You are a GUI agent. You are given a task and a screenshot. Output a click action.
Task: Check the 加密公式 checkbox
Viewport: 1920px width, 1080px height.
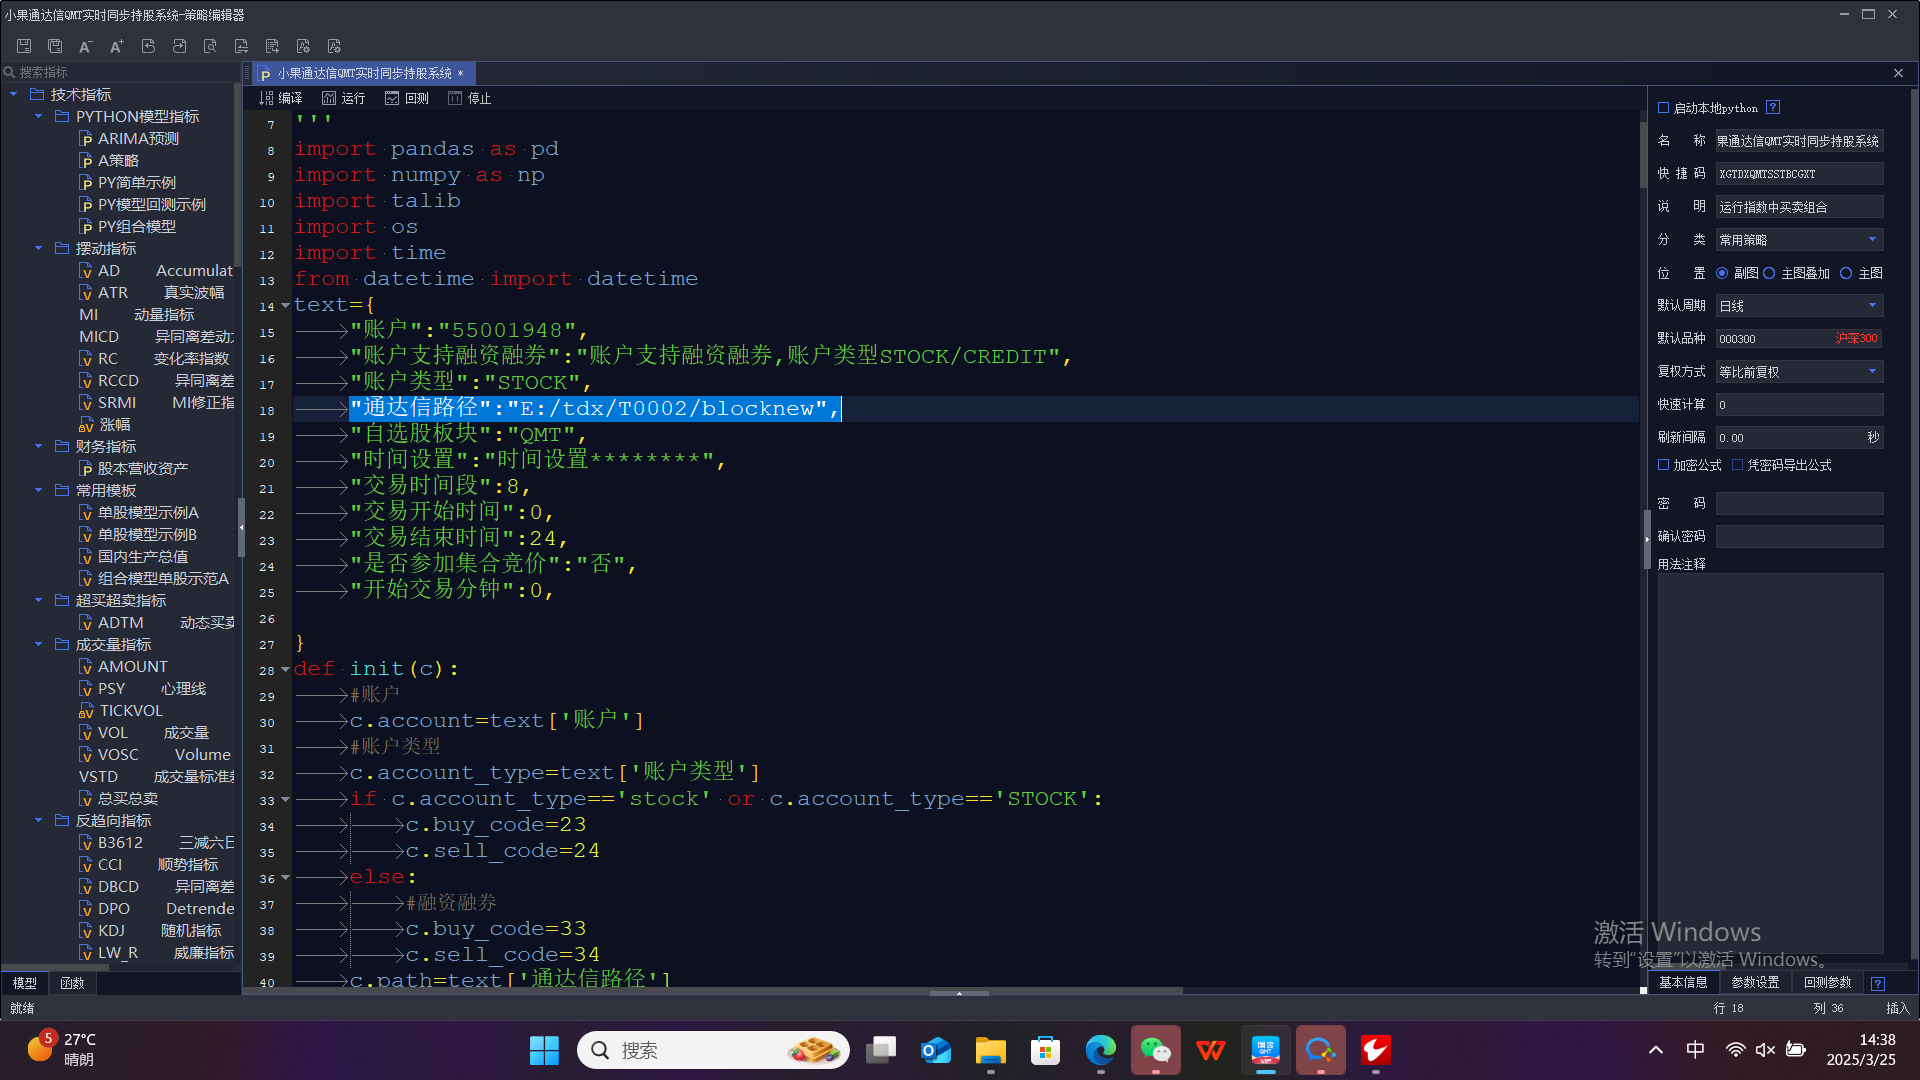coord(1664,465)
